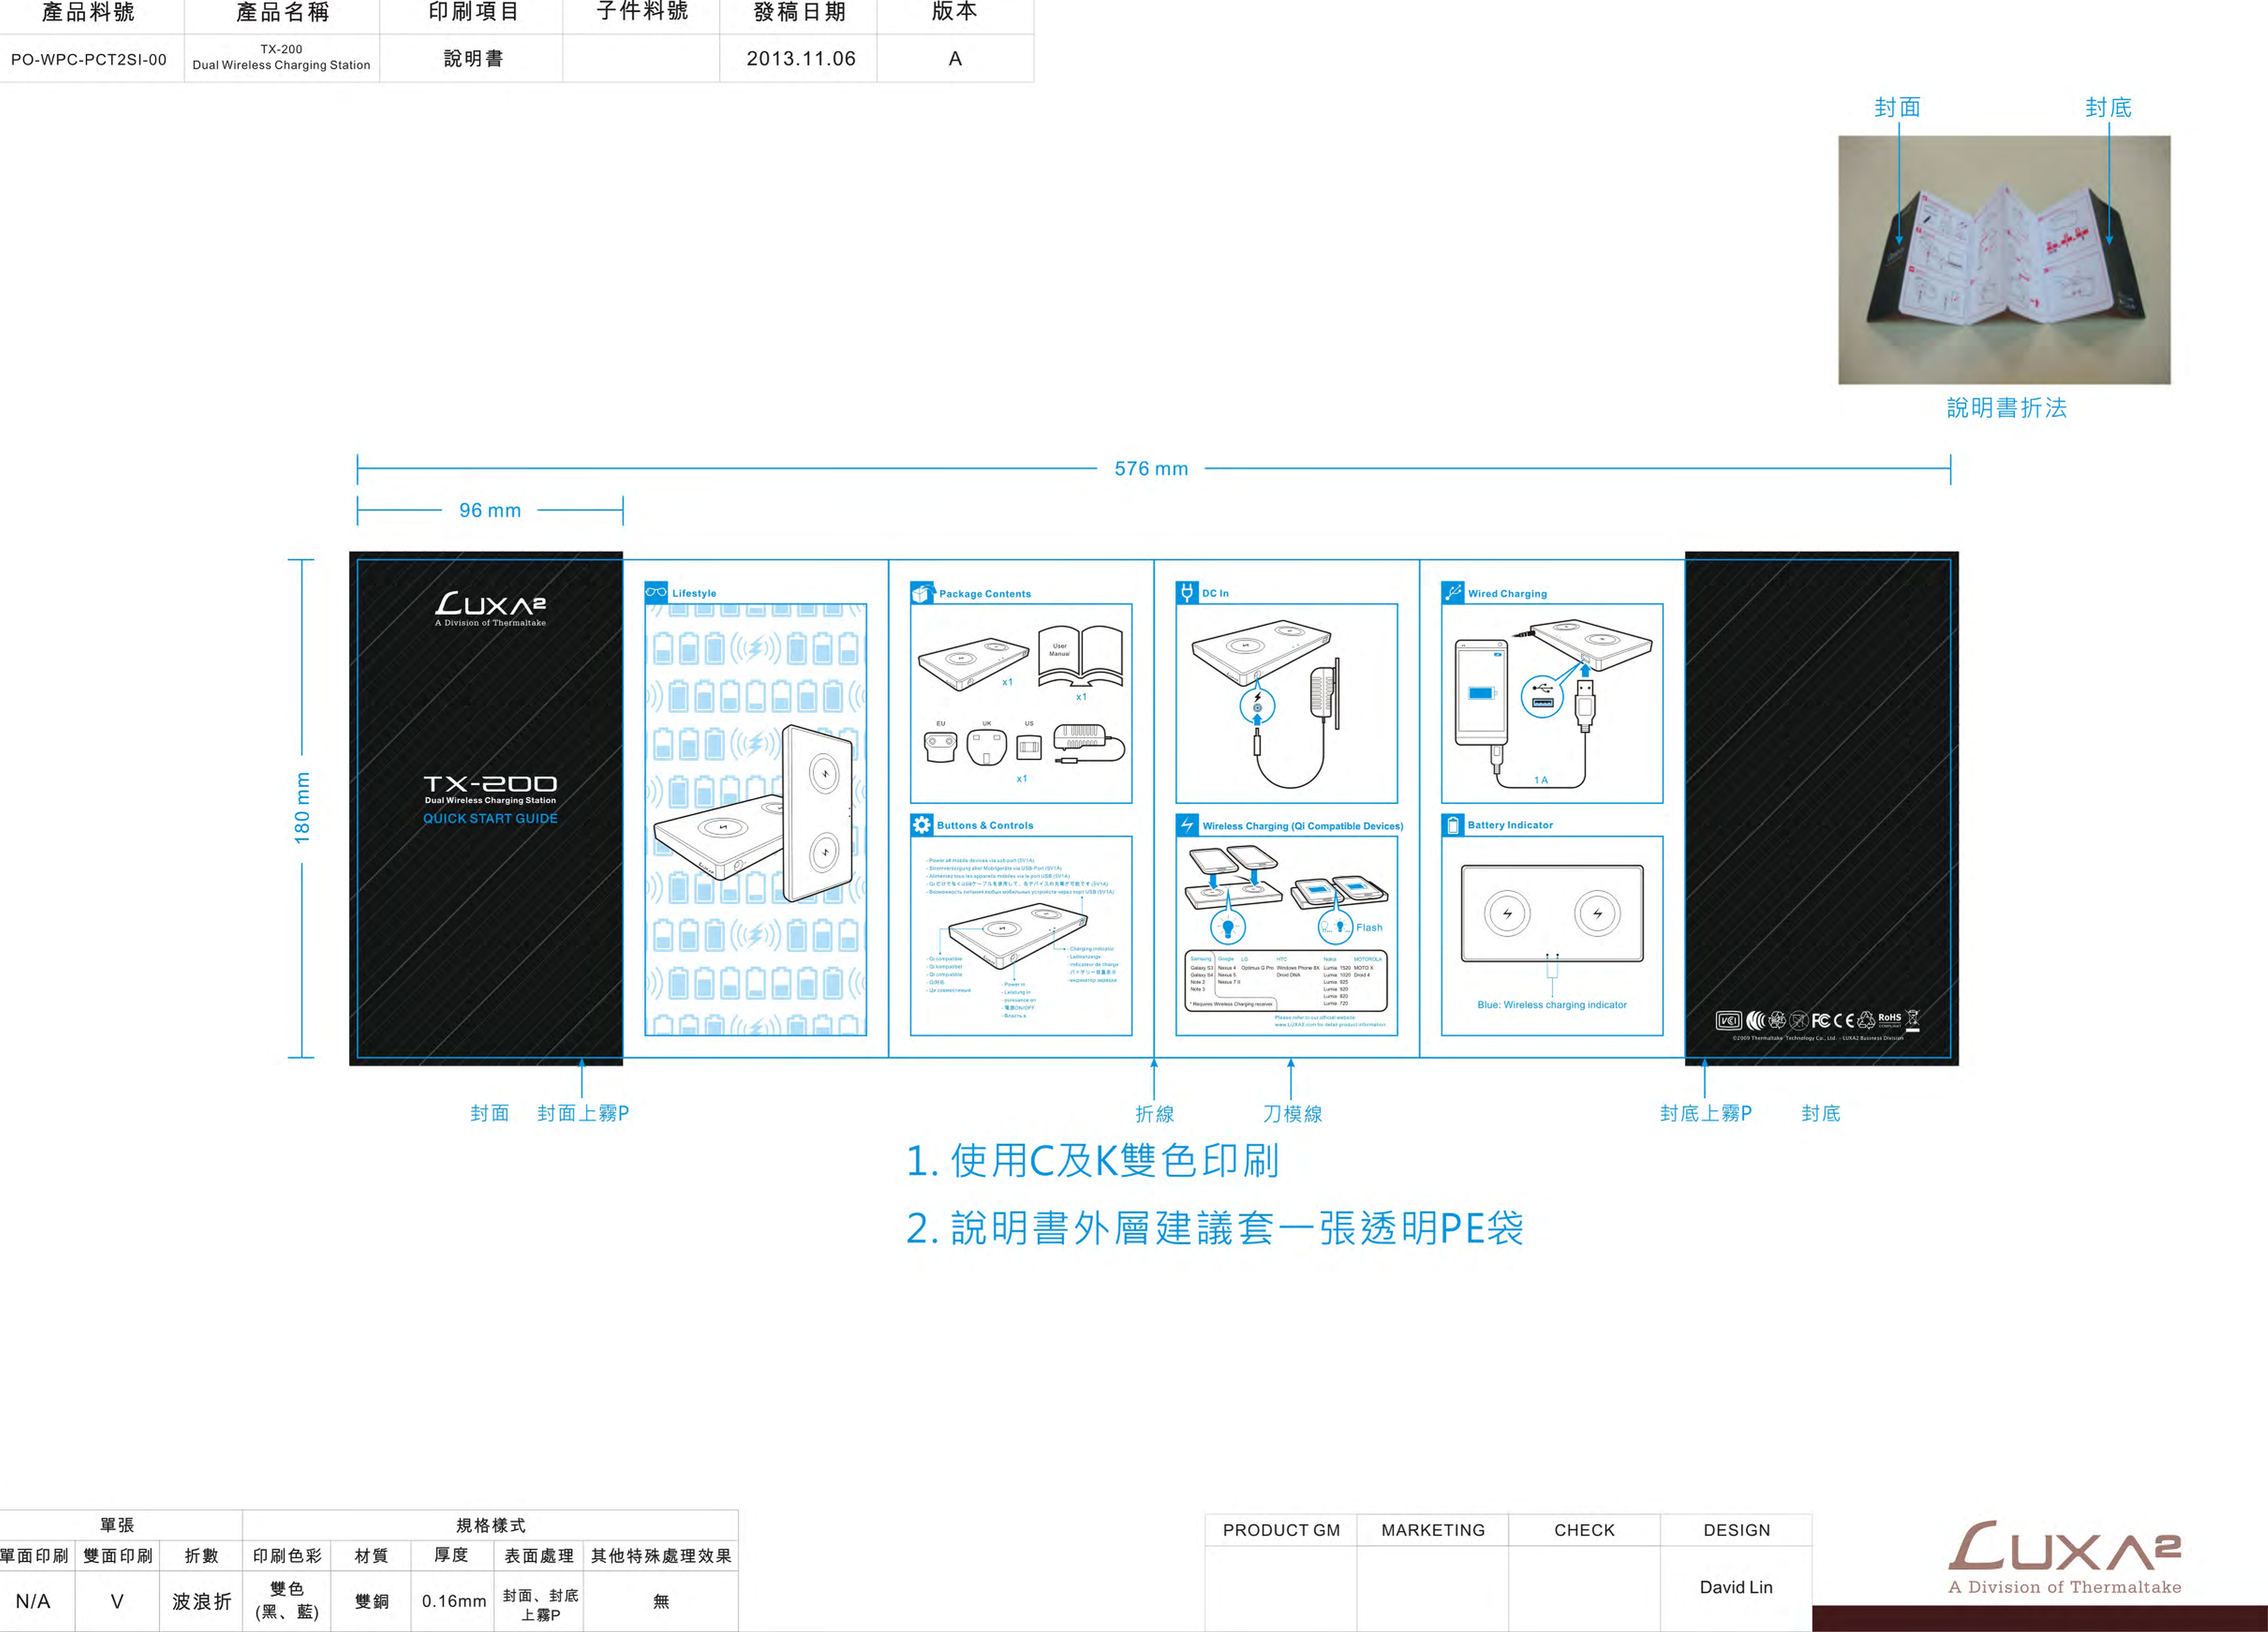This screenshot has width=2268, height=1632.
Task: Click the Wired Charging USB cable icon
Action: [1453, 592]
